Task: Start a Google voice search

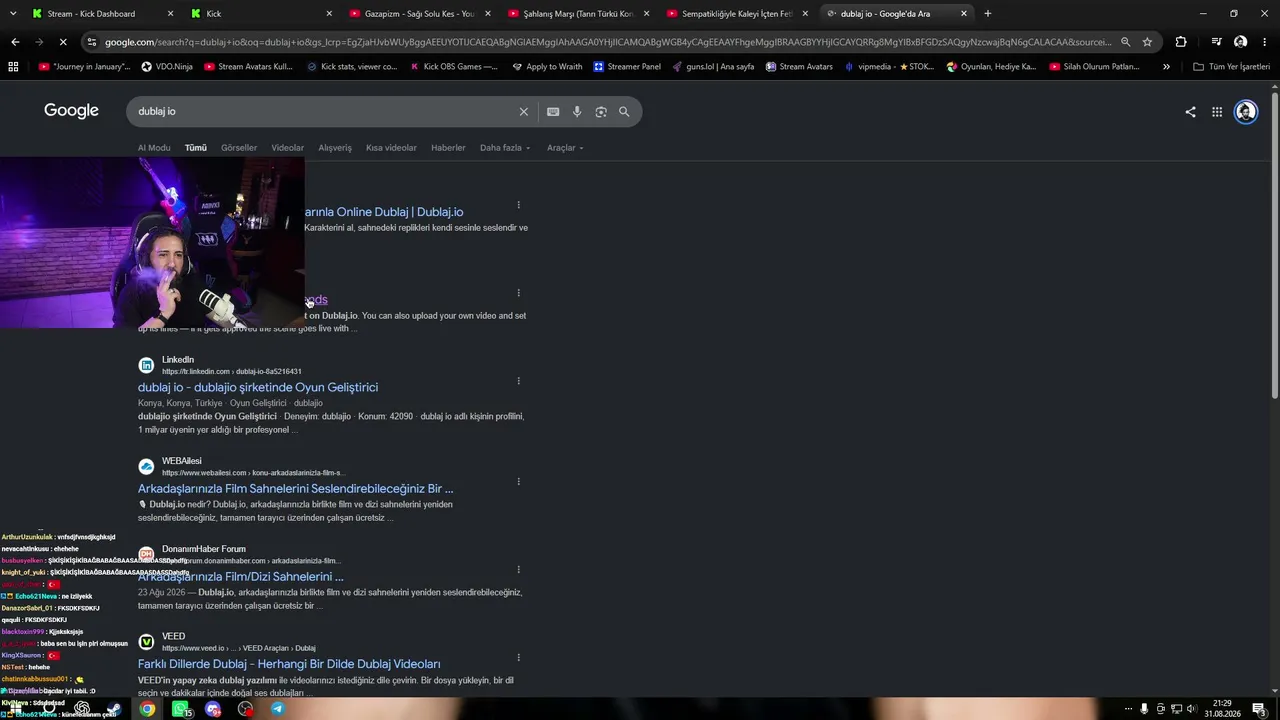Action: 577,112
